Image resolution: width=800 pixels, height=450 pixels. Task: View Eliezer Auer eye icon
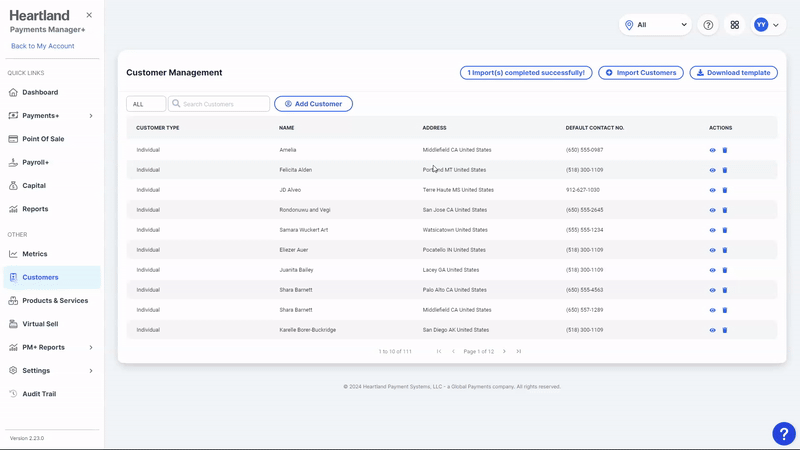pyautogui.click(x=712, y=250)
